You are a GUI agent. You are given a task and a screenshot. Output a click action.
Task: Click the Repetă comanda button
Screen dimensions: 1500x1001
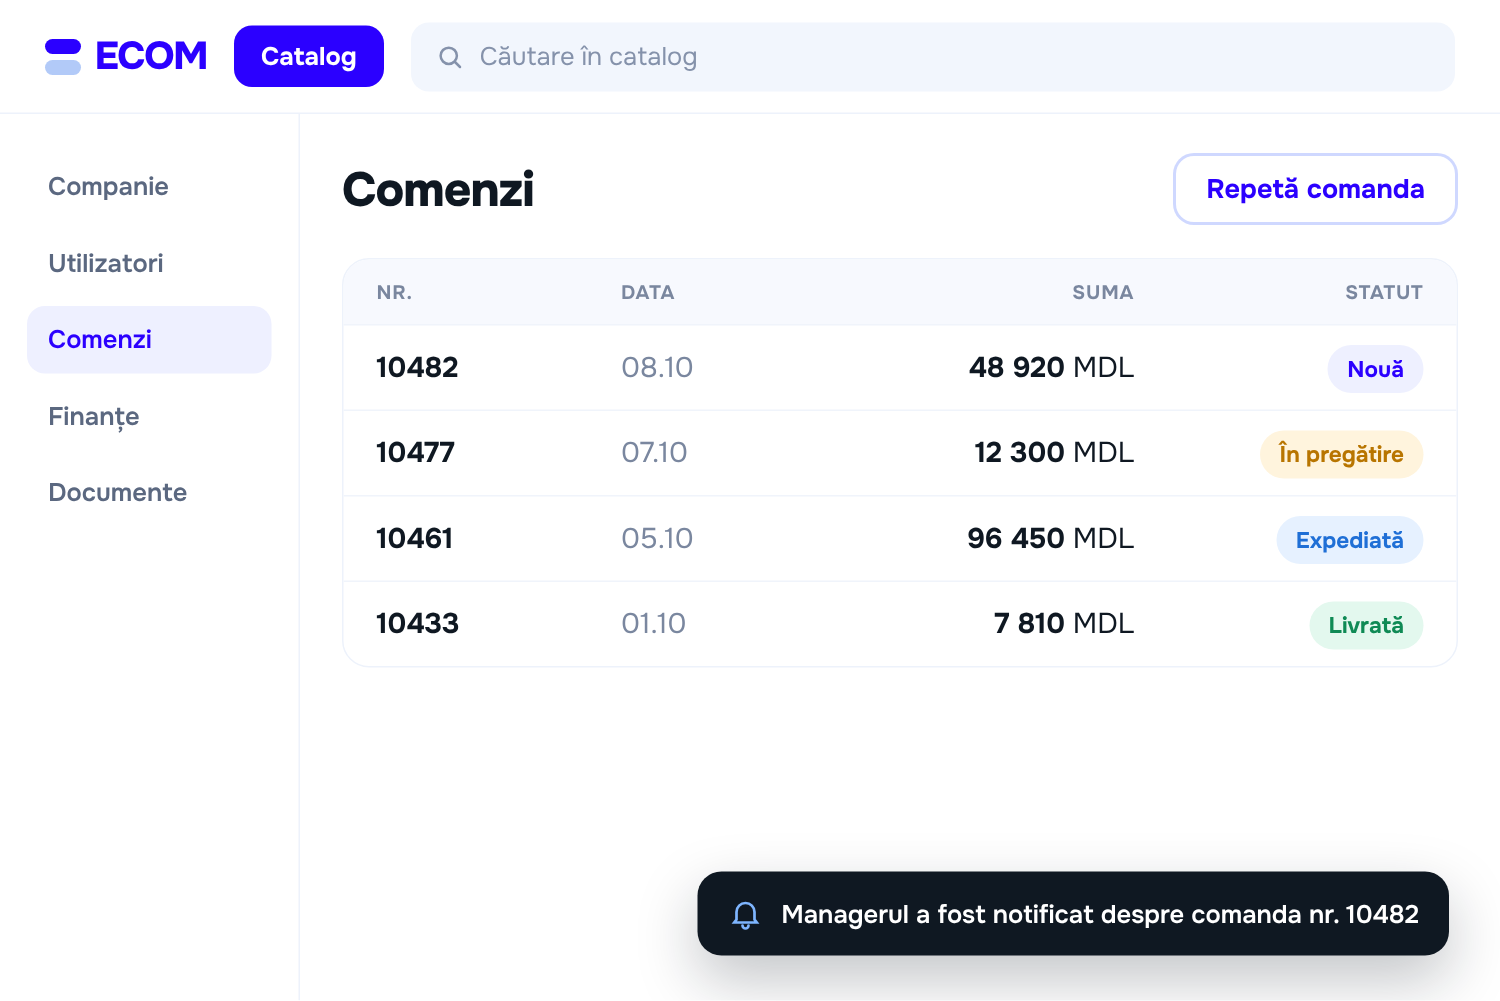click(x=1315, y=189)
